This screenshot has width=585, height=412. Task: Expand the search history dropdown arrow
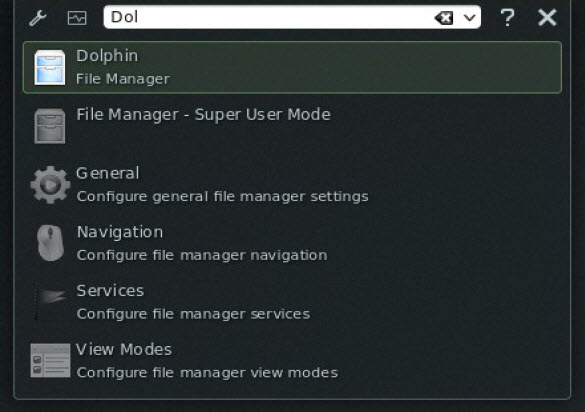(470, 18)
